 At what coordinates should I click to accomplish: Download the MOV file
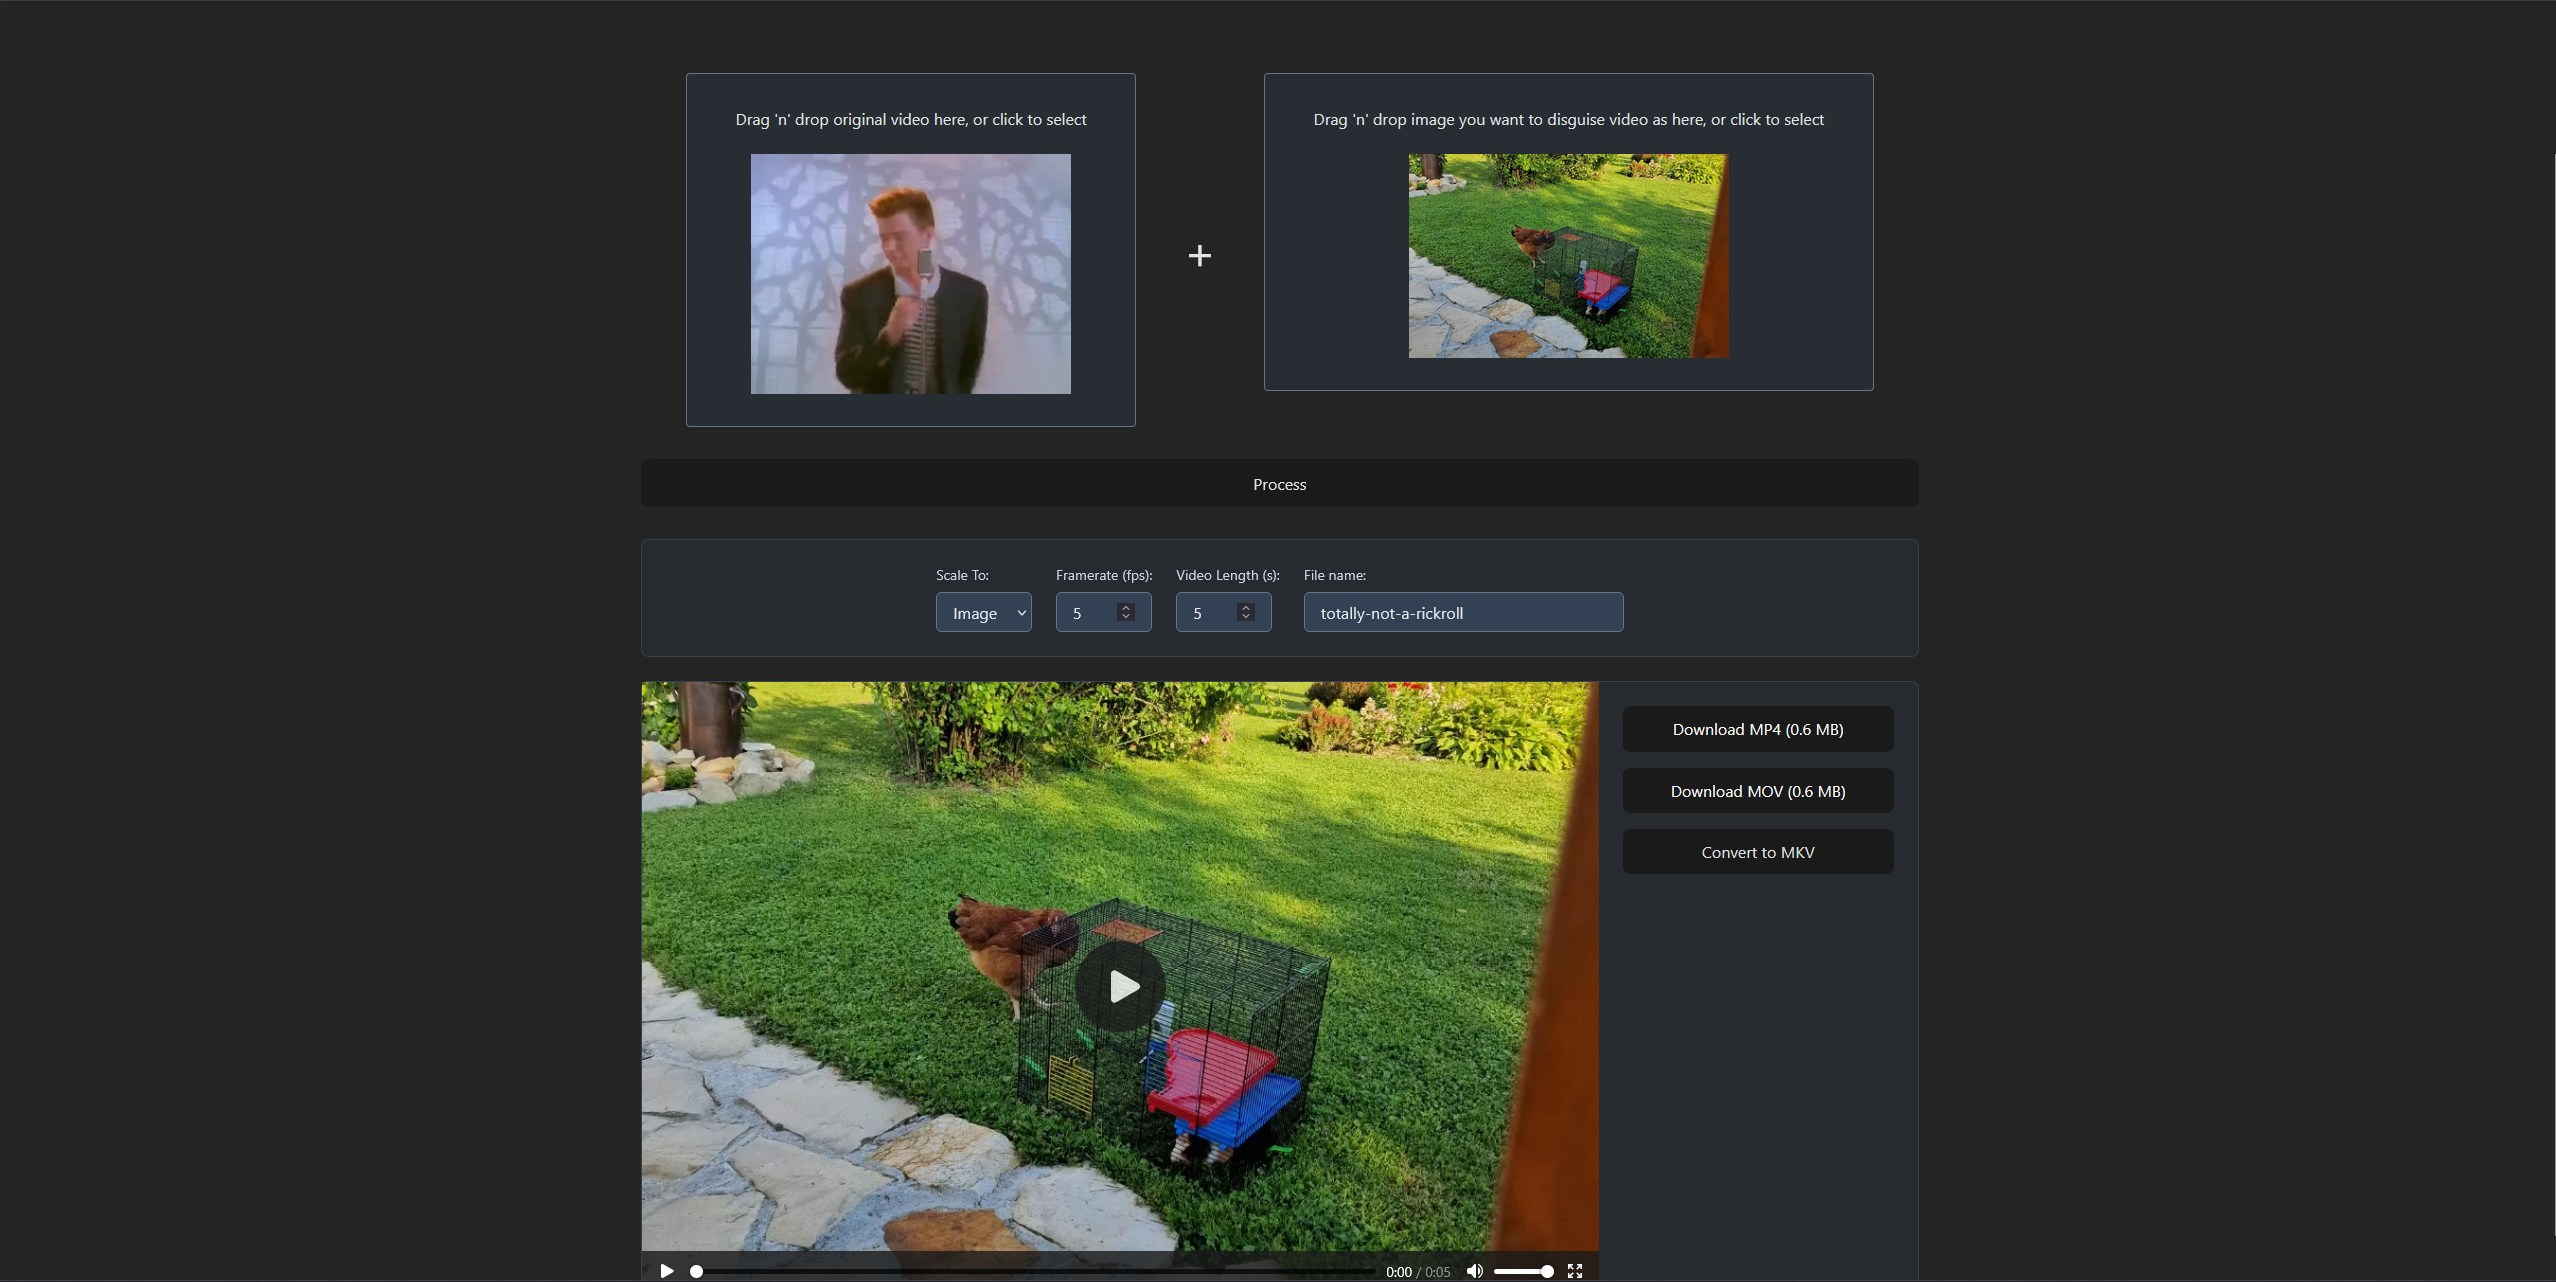tap(1757, 791)
